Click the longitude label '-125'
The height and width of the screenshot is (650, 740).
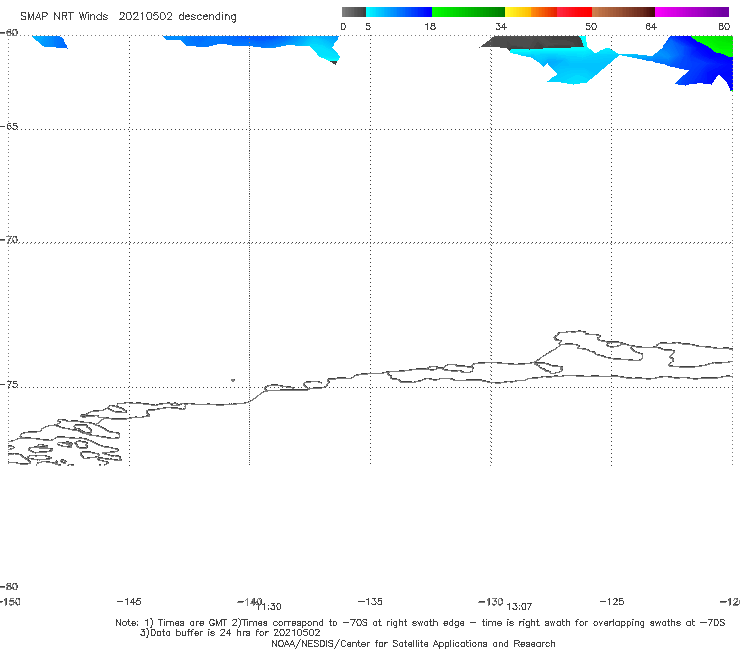click(612, 601)
